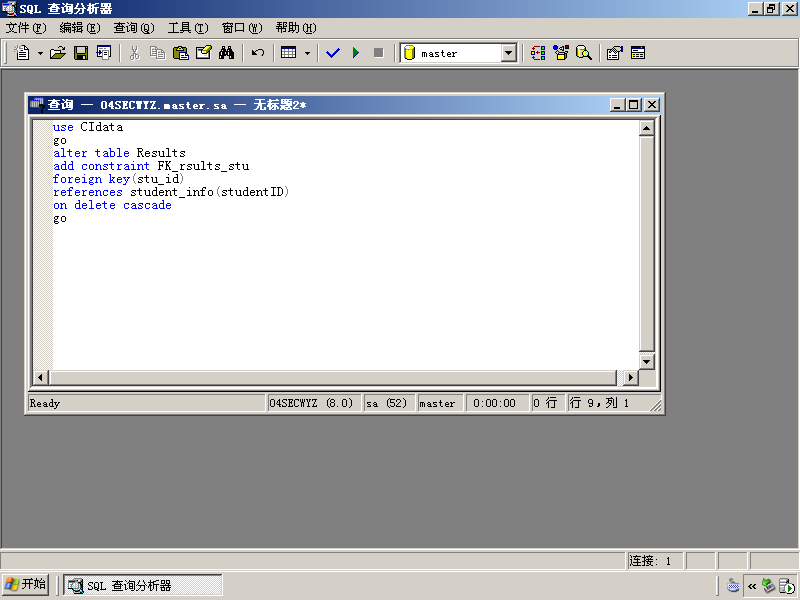Click the SQL 查询分析器 taskbar button
Screen dimensions: 800x600
coord(142,585)
